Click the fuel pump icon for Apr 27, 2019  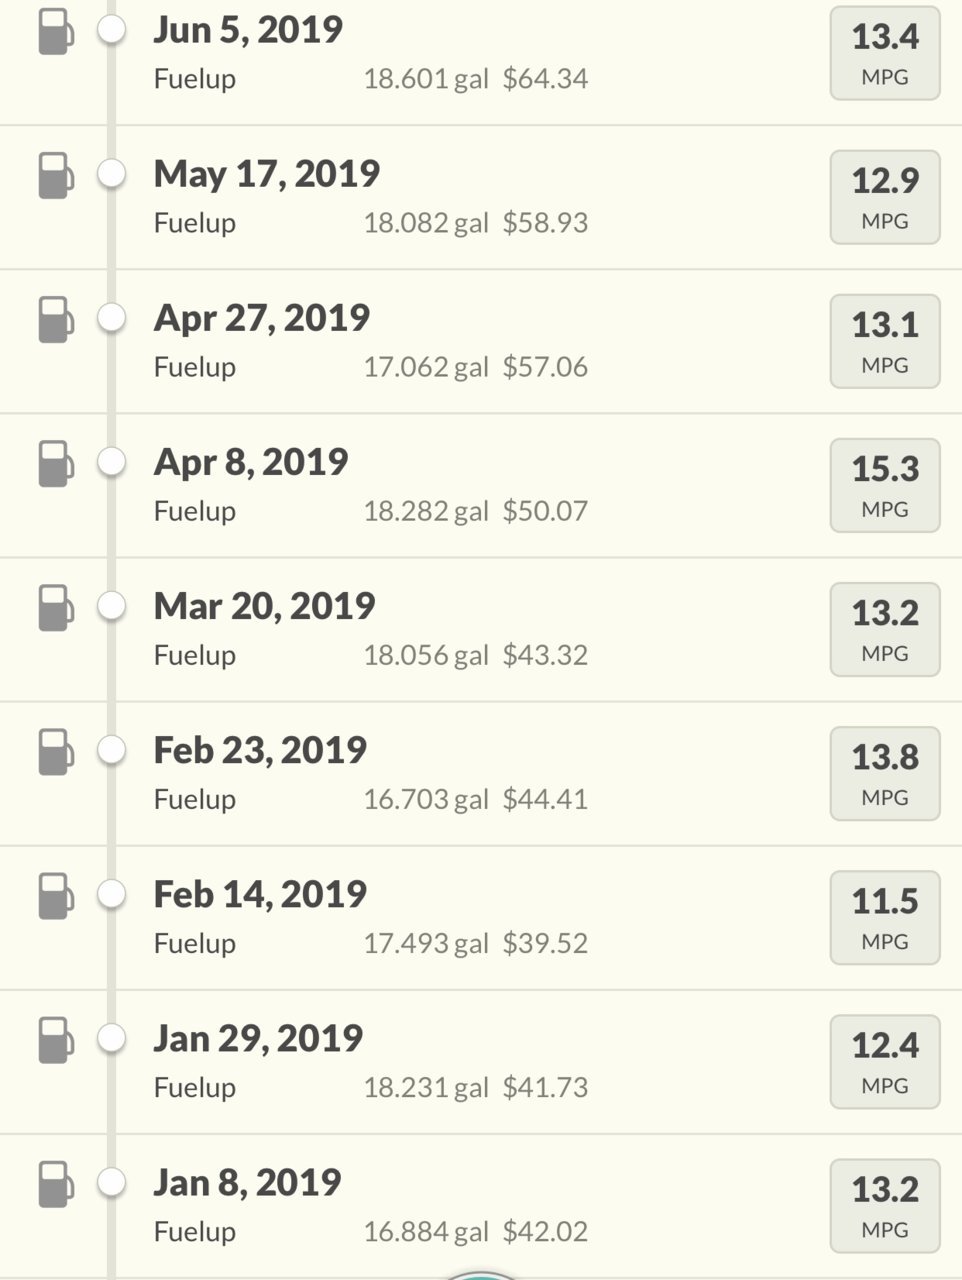point(56,319)
